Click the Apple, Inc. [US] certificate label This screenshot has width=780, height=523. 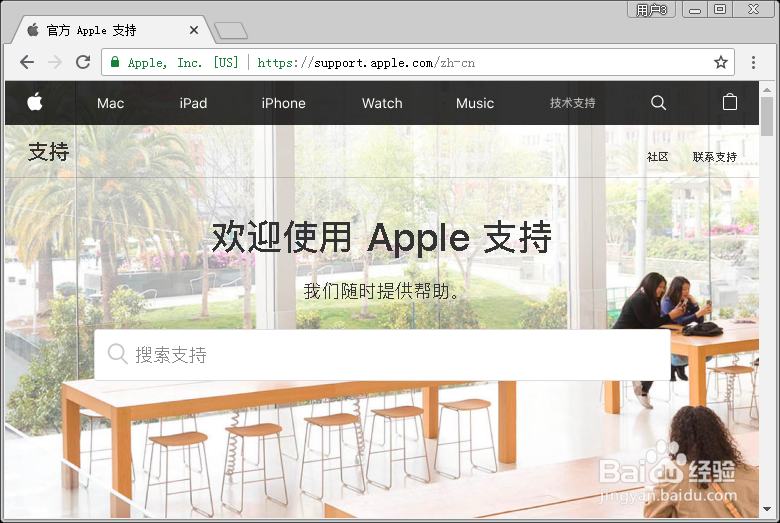183,63
